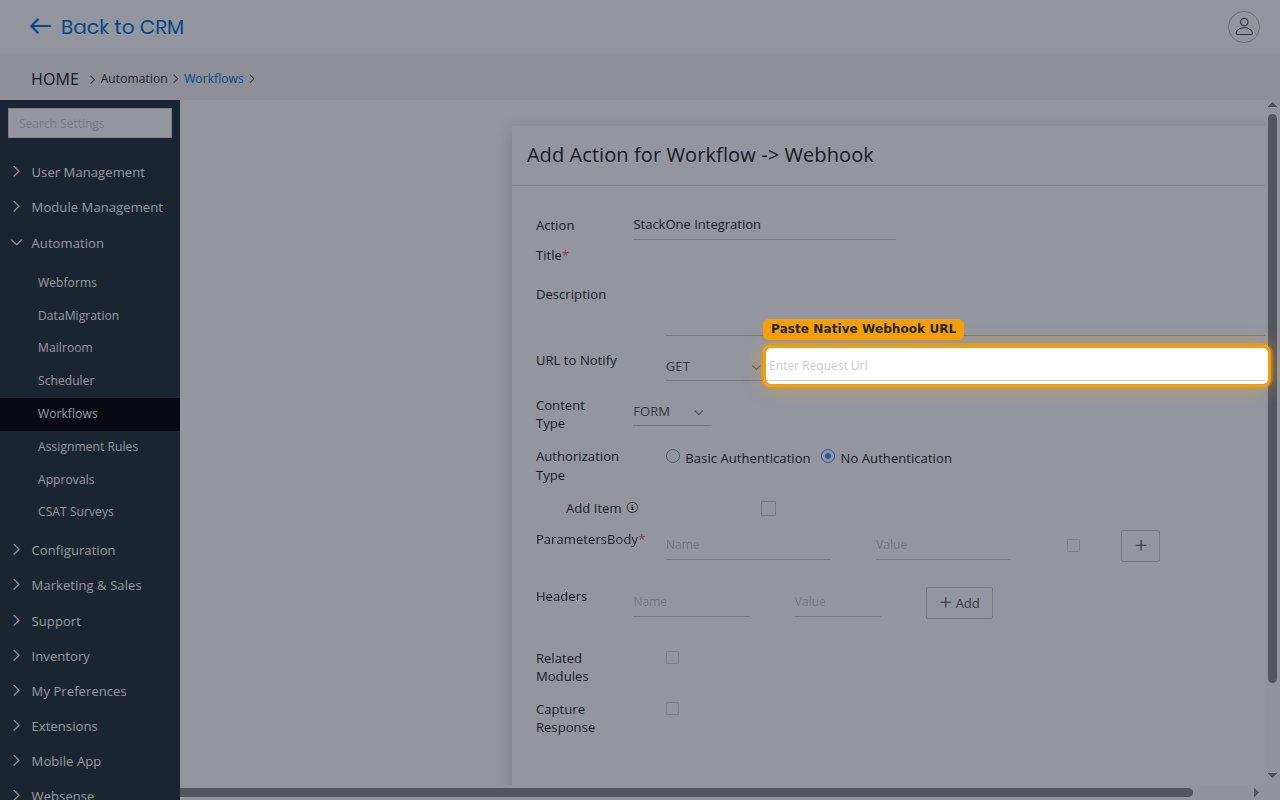Click the Headers Value field
1280x800 pixels.
click(x=838, y=602)
